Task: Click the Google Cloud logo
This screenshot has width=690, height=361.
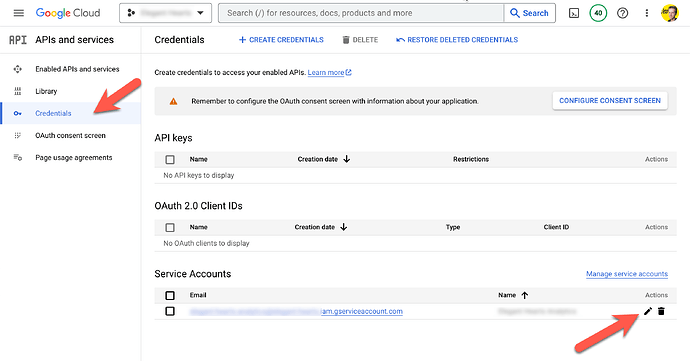Action: pyautogui.click(x=68, y=13)
